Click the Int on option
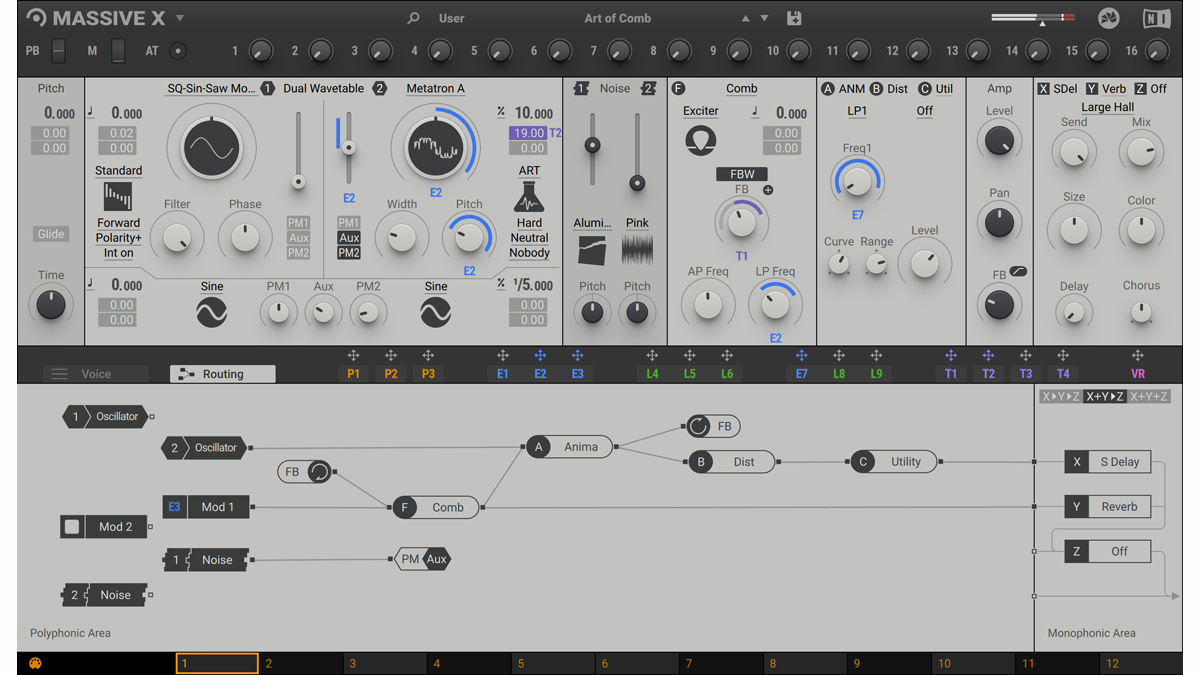1200x675 pixels. [119, 253]
